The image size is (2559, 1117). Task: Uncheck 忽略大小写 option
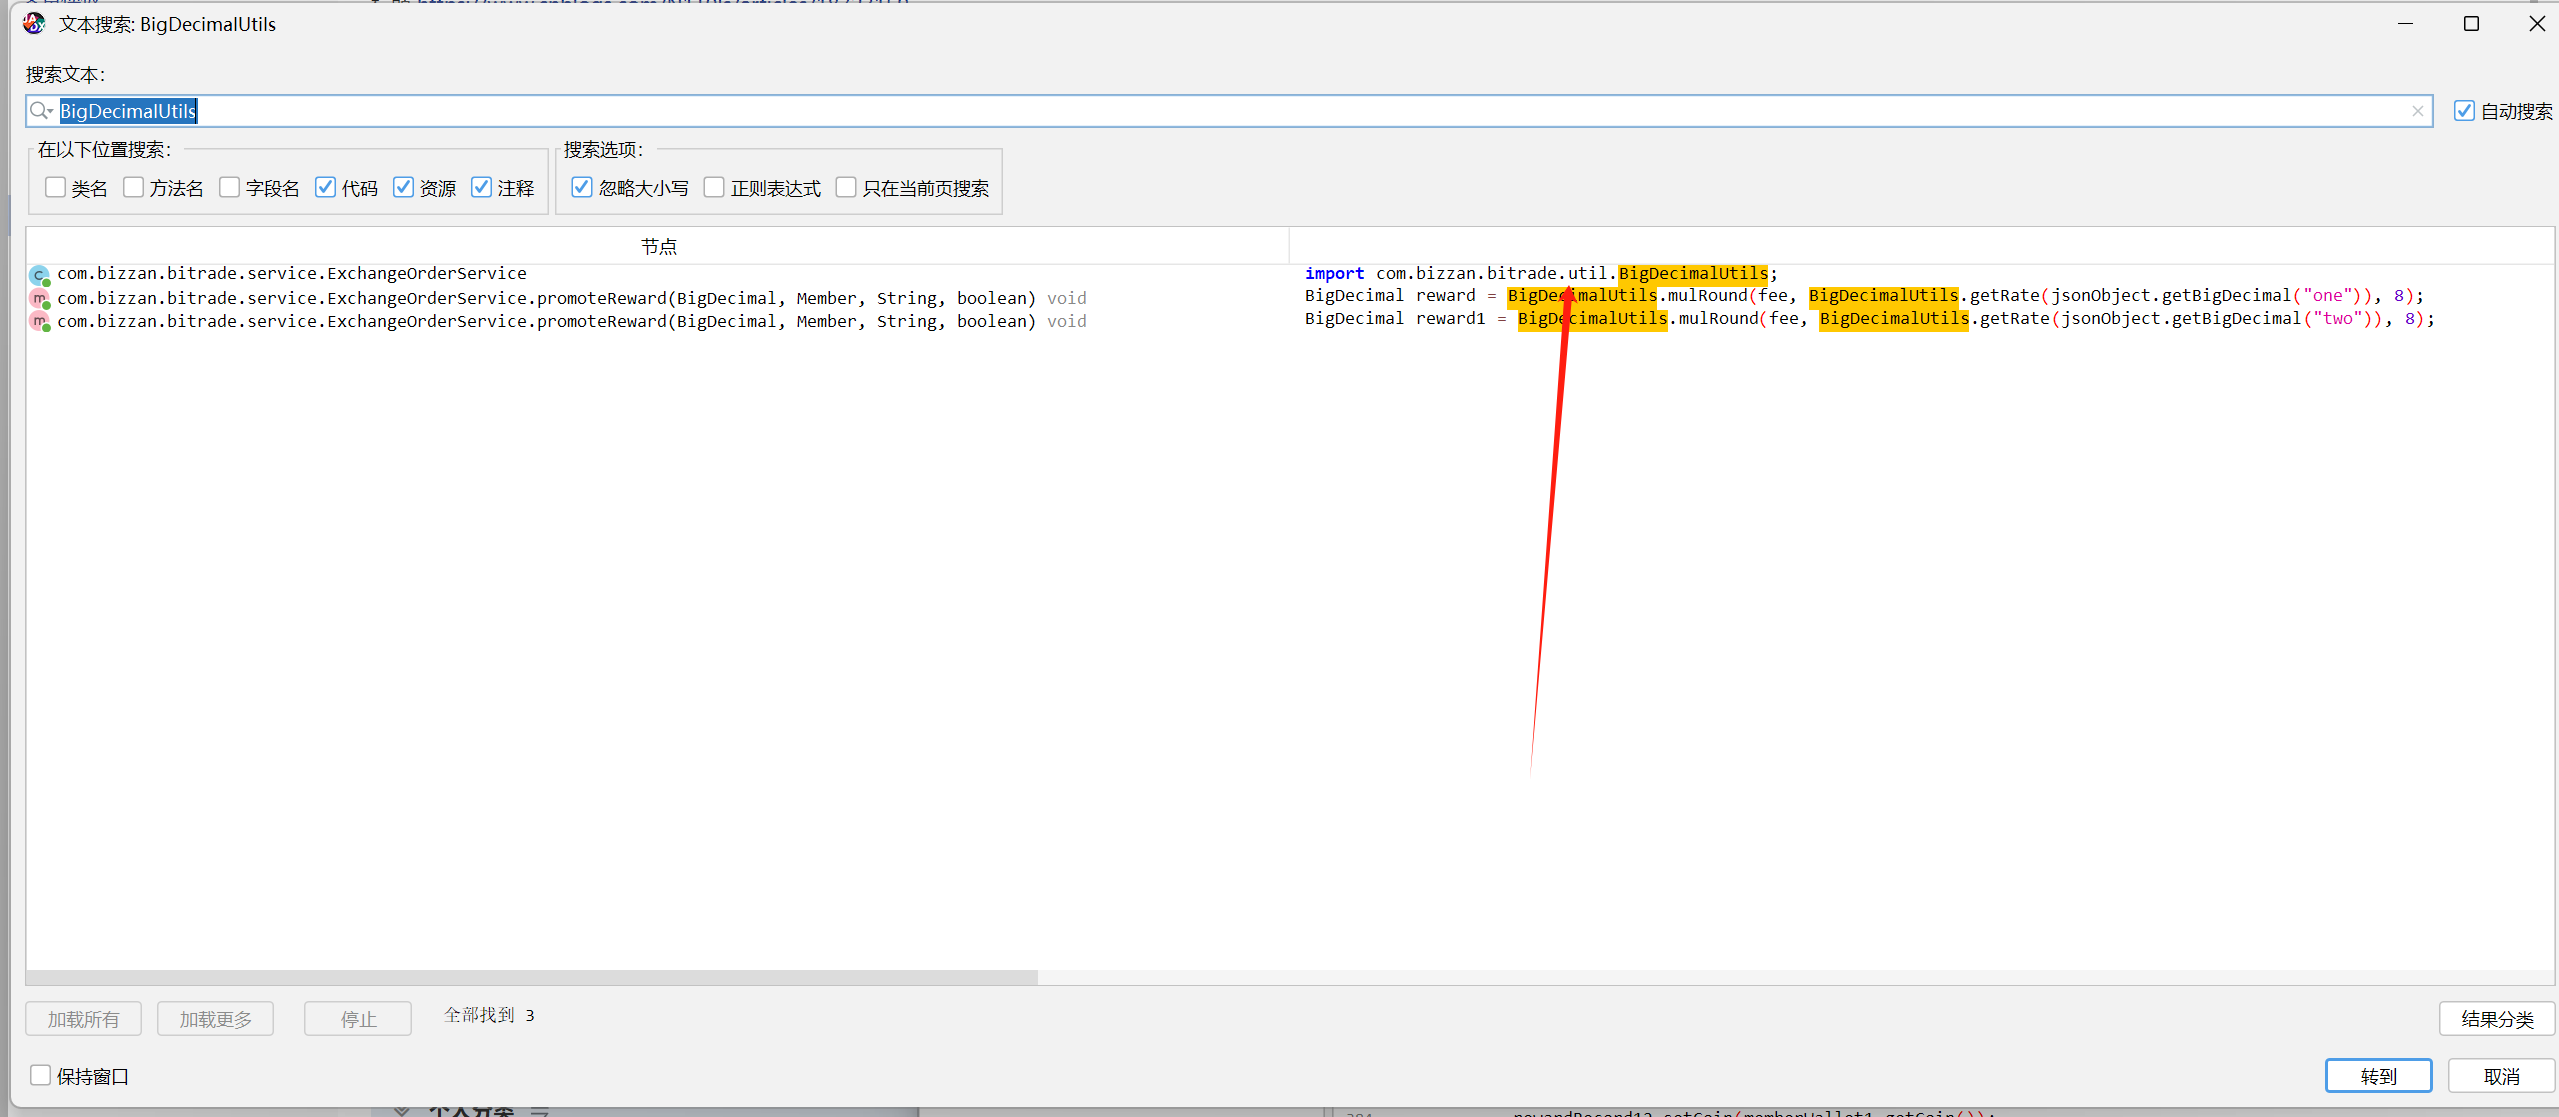[x=581, y=187]
